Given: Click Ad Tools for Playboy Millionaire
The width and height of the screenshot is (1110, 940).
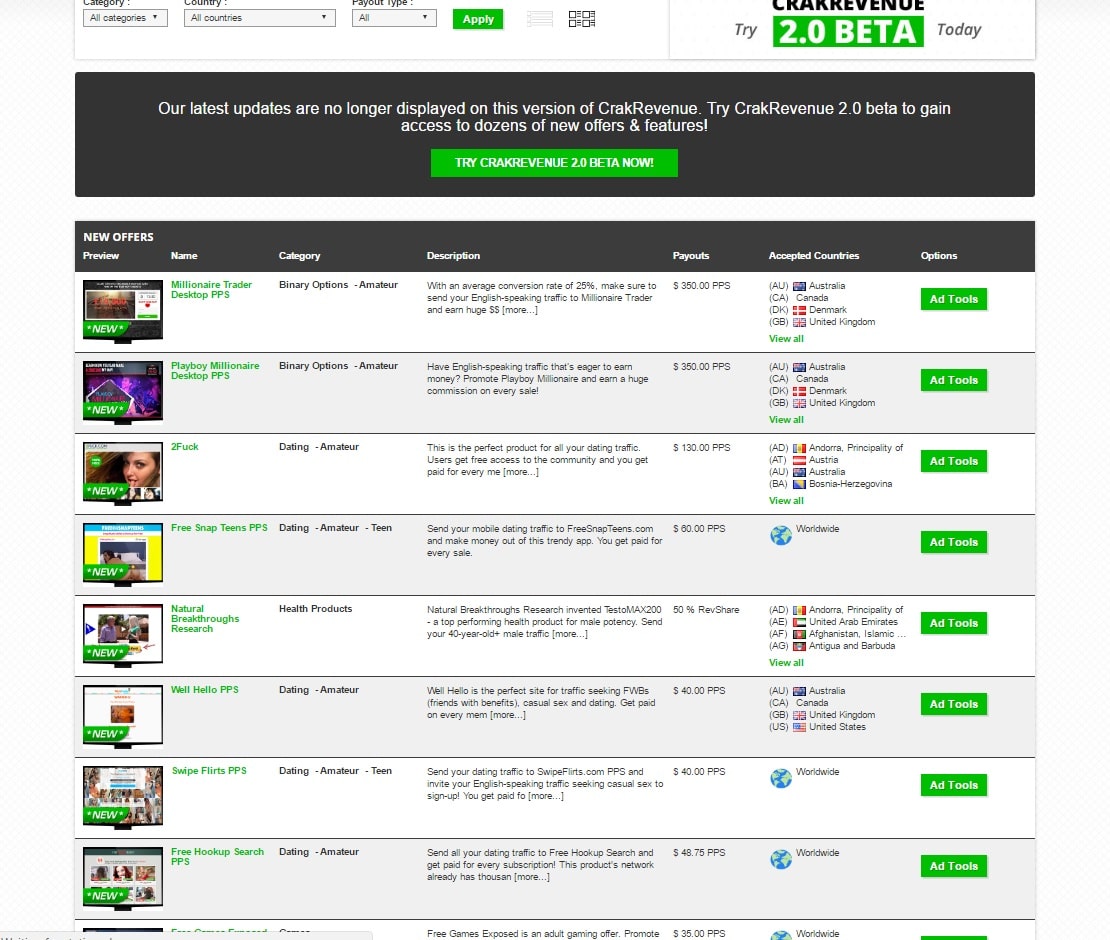Looking at the screenshot, I should click(954, 380).
